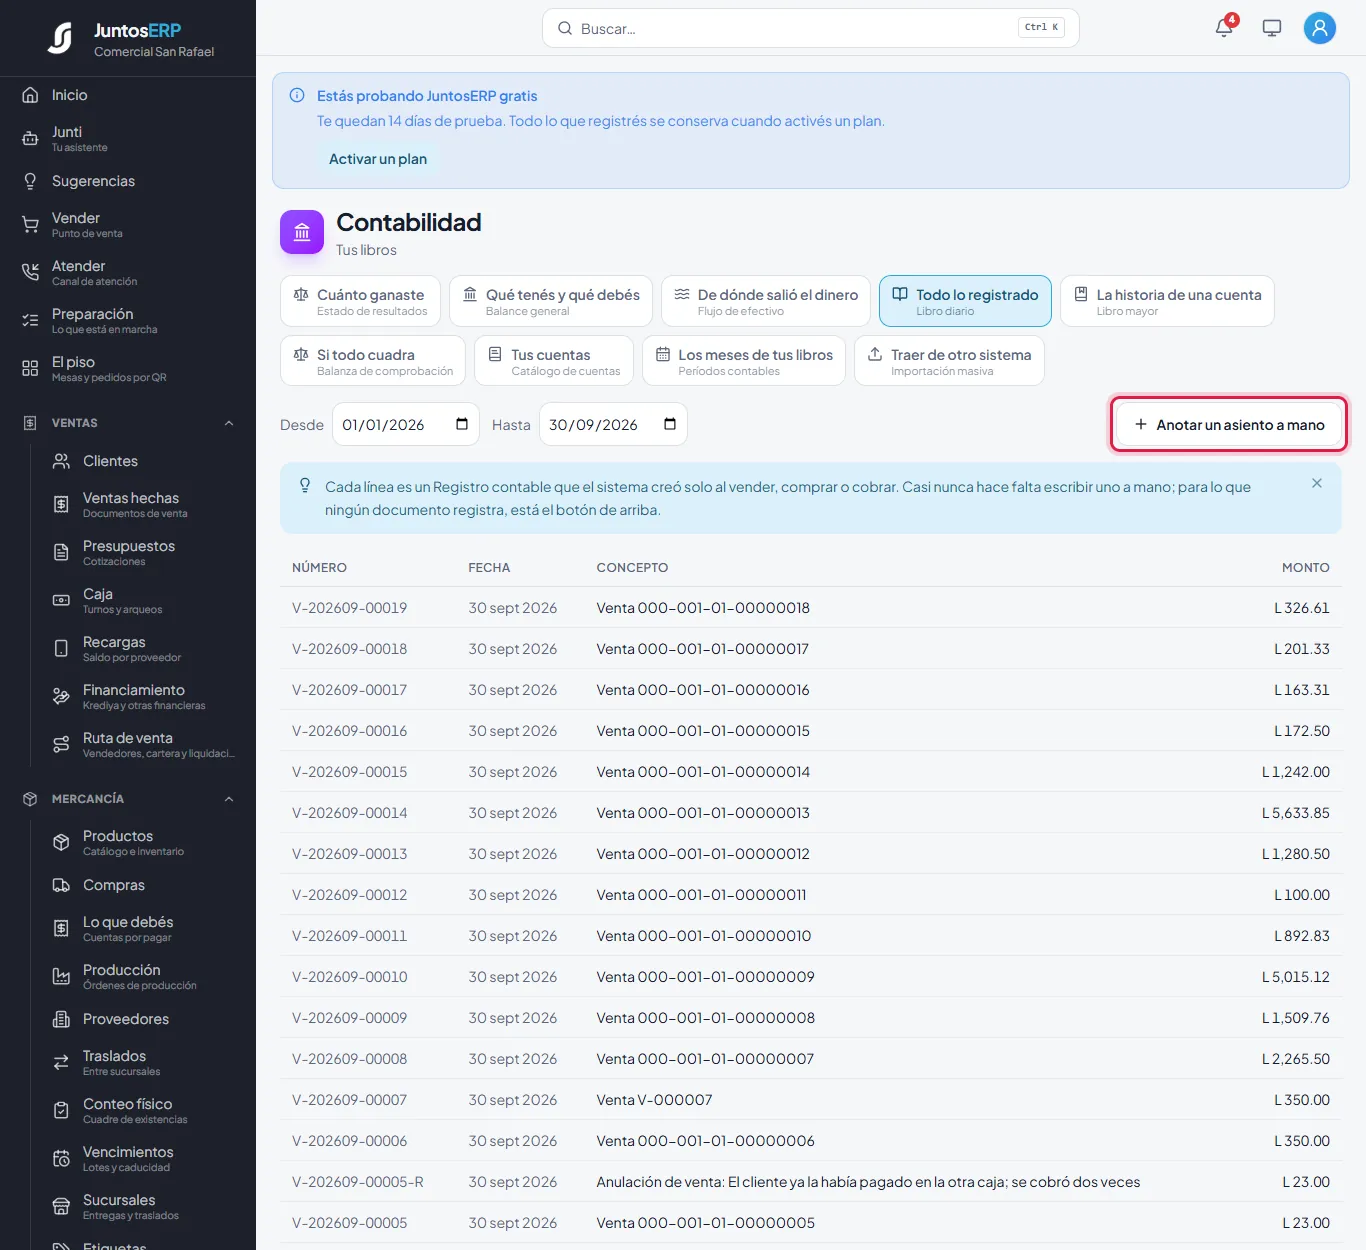Open Tus cuentas catalog tab
Screen dimensions: 1366x1250
[554, 361]
